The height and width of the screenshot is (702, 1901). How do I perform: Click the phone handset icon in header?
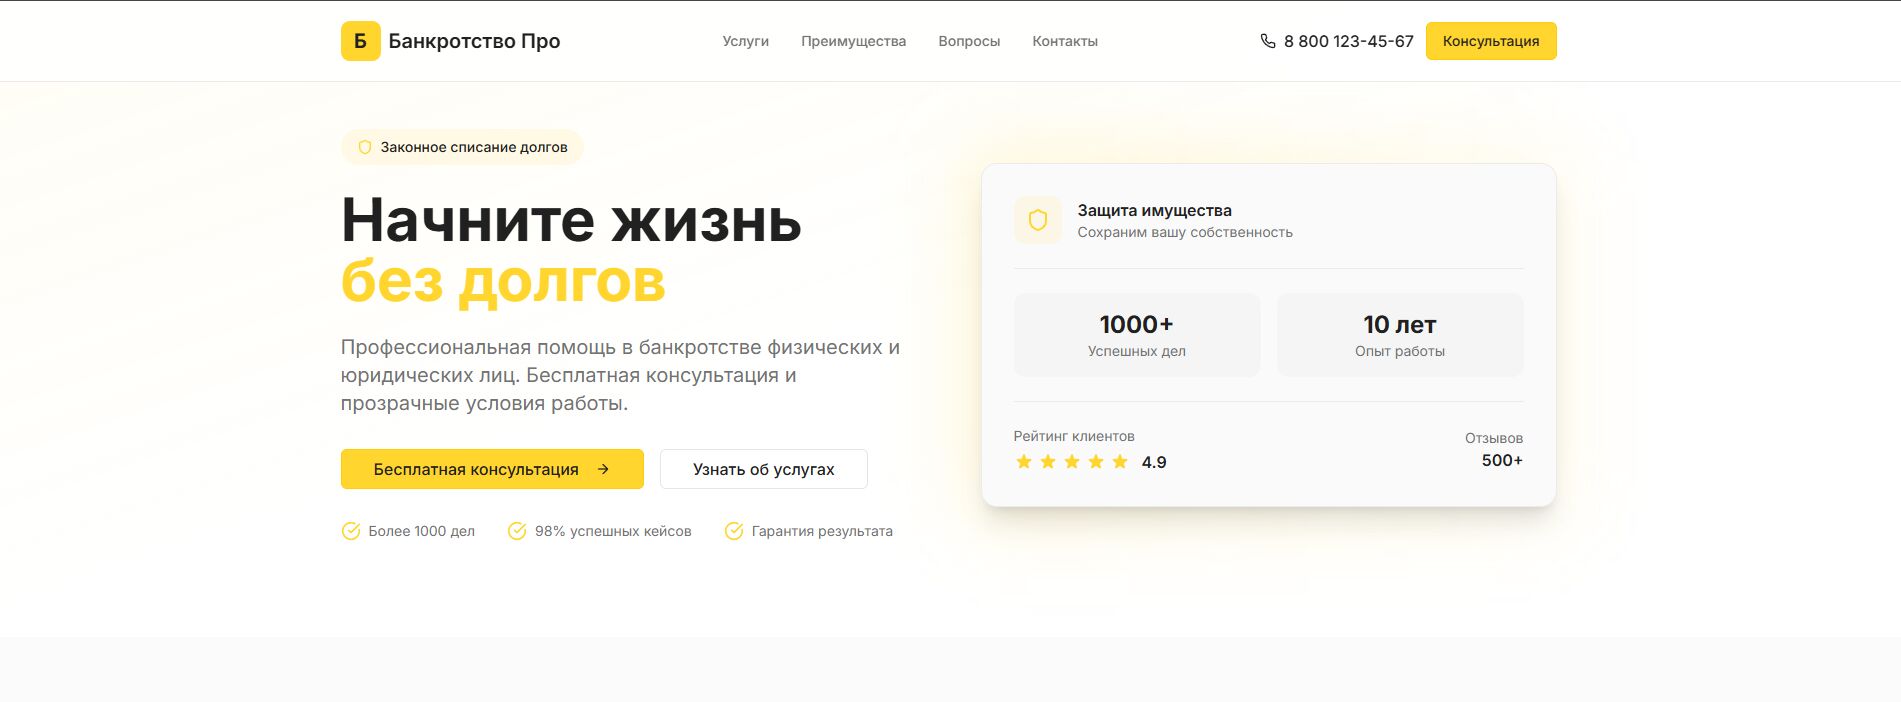[x=1268, y=41]
